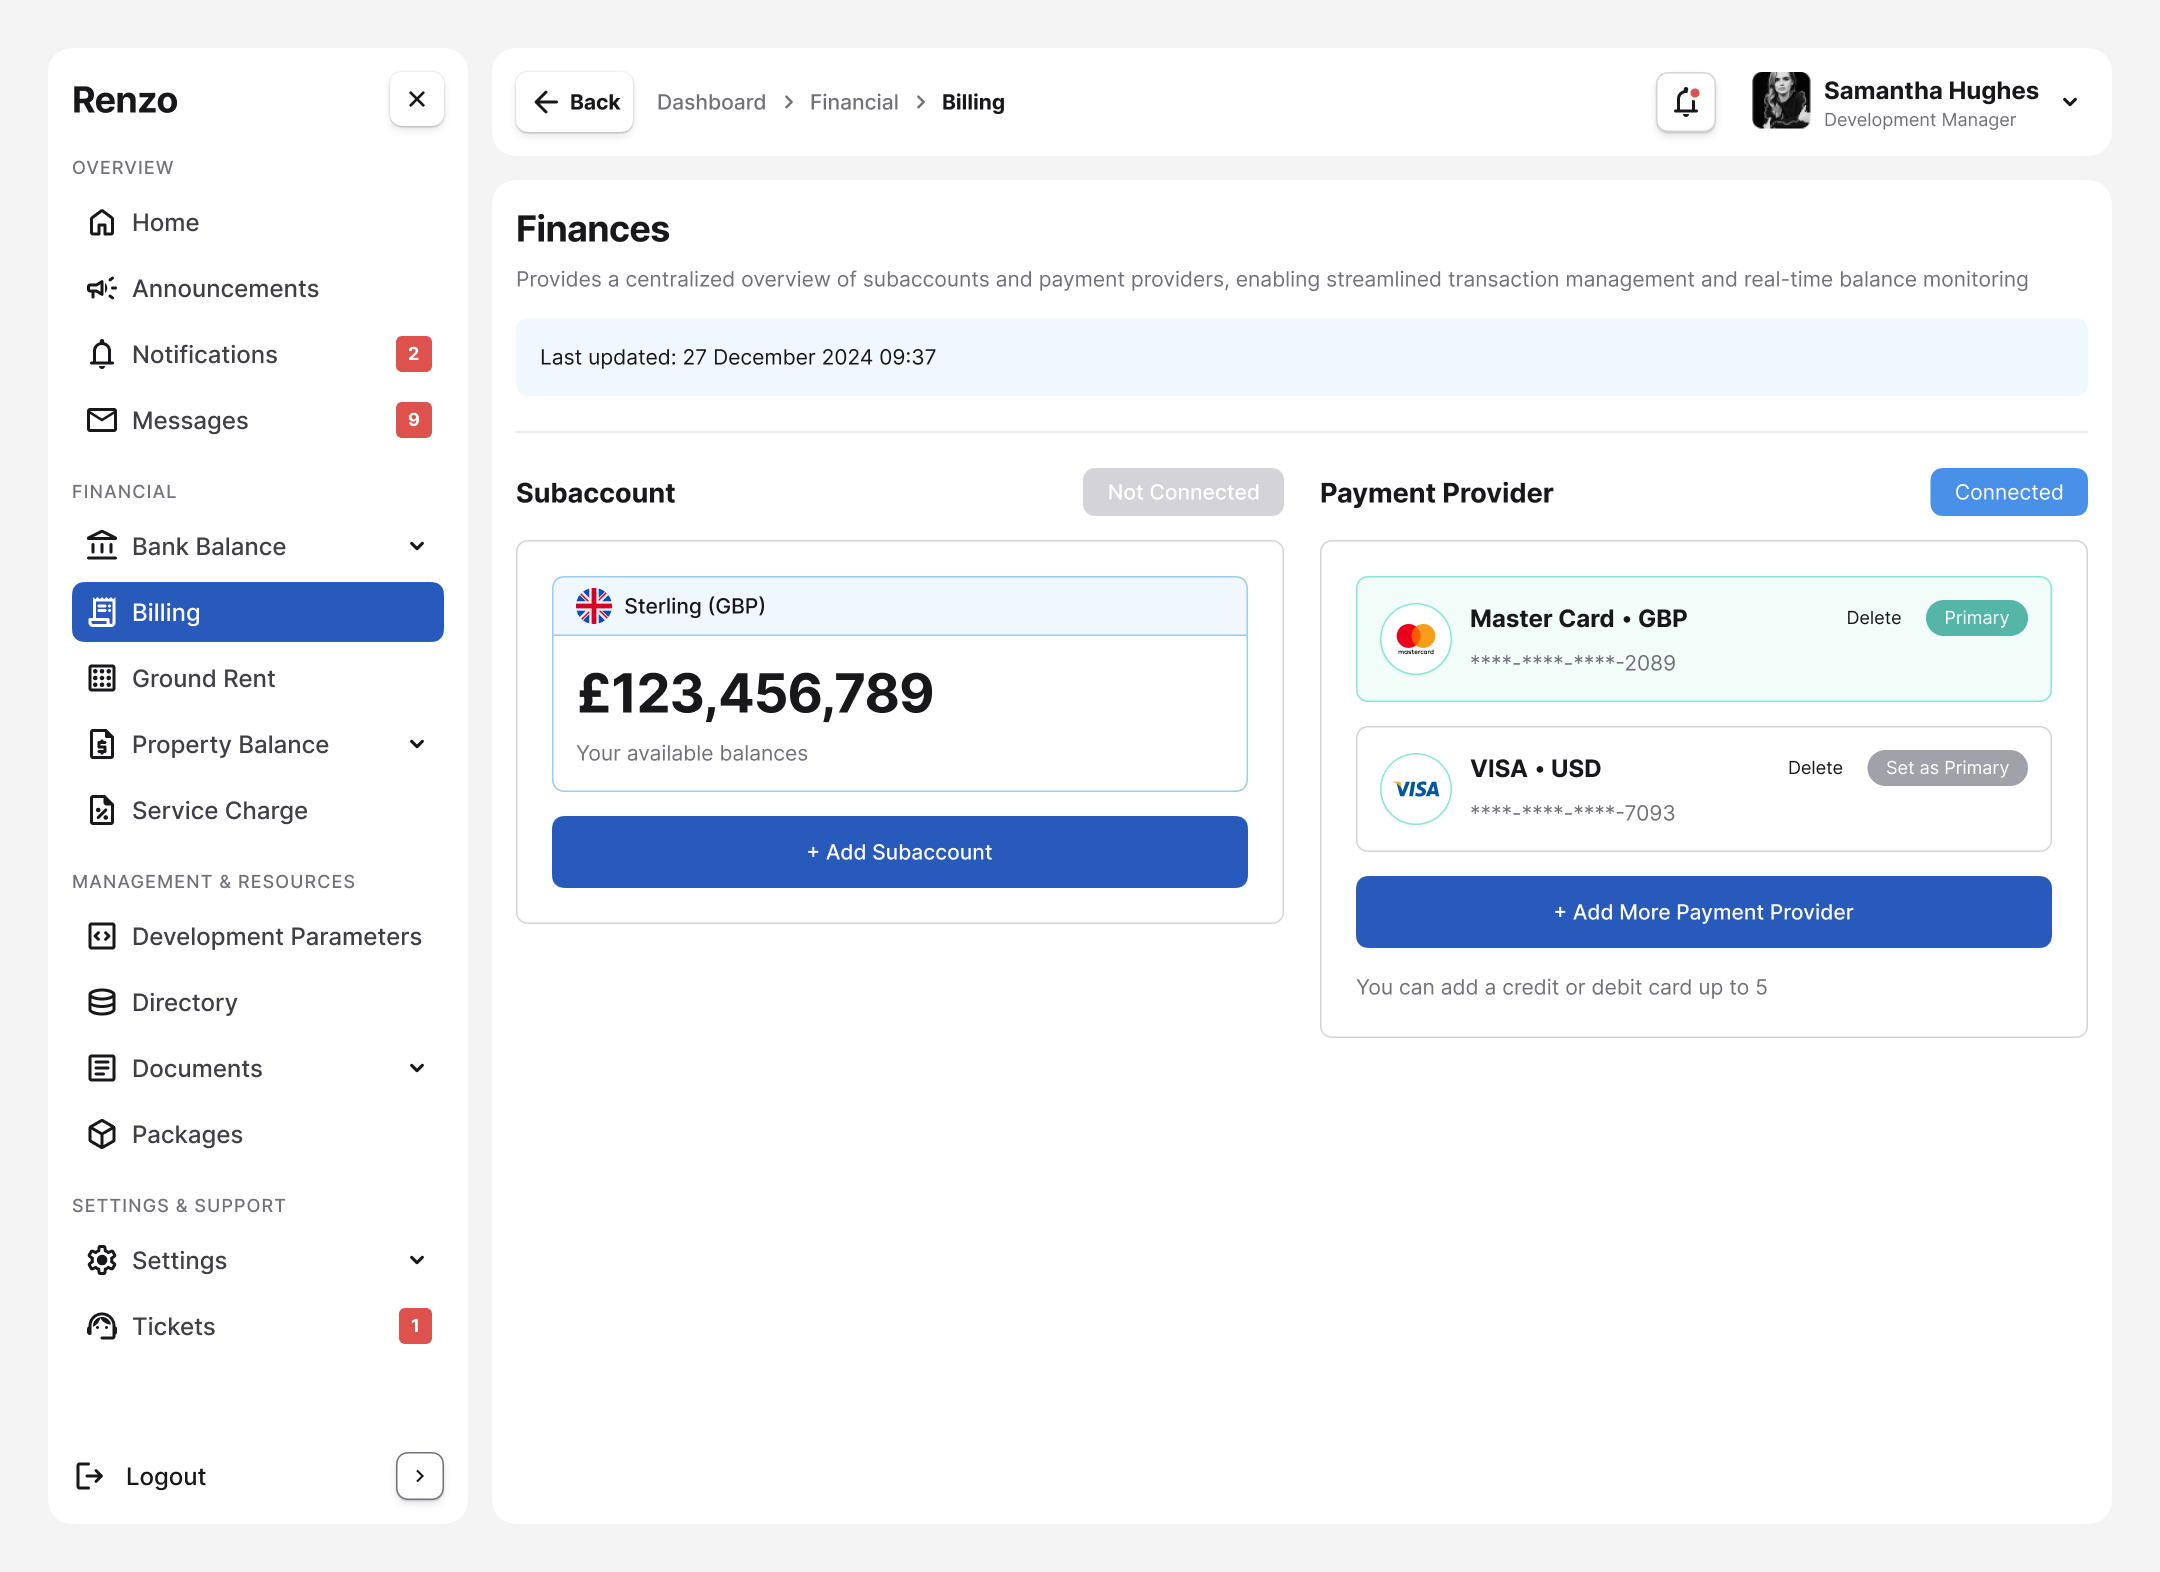Click the Home house icon

click(x=102, y=222)
